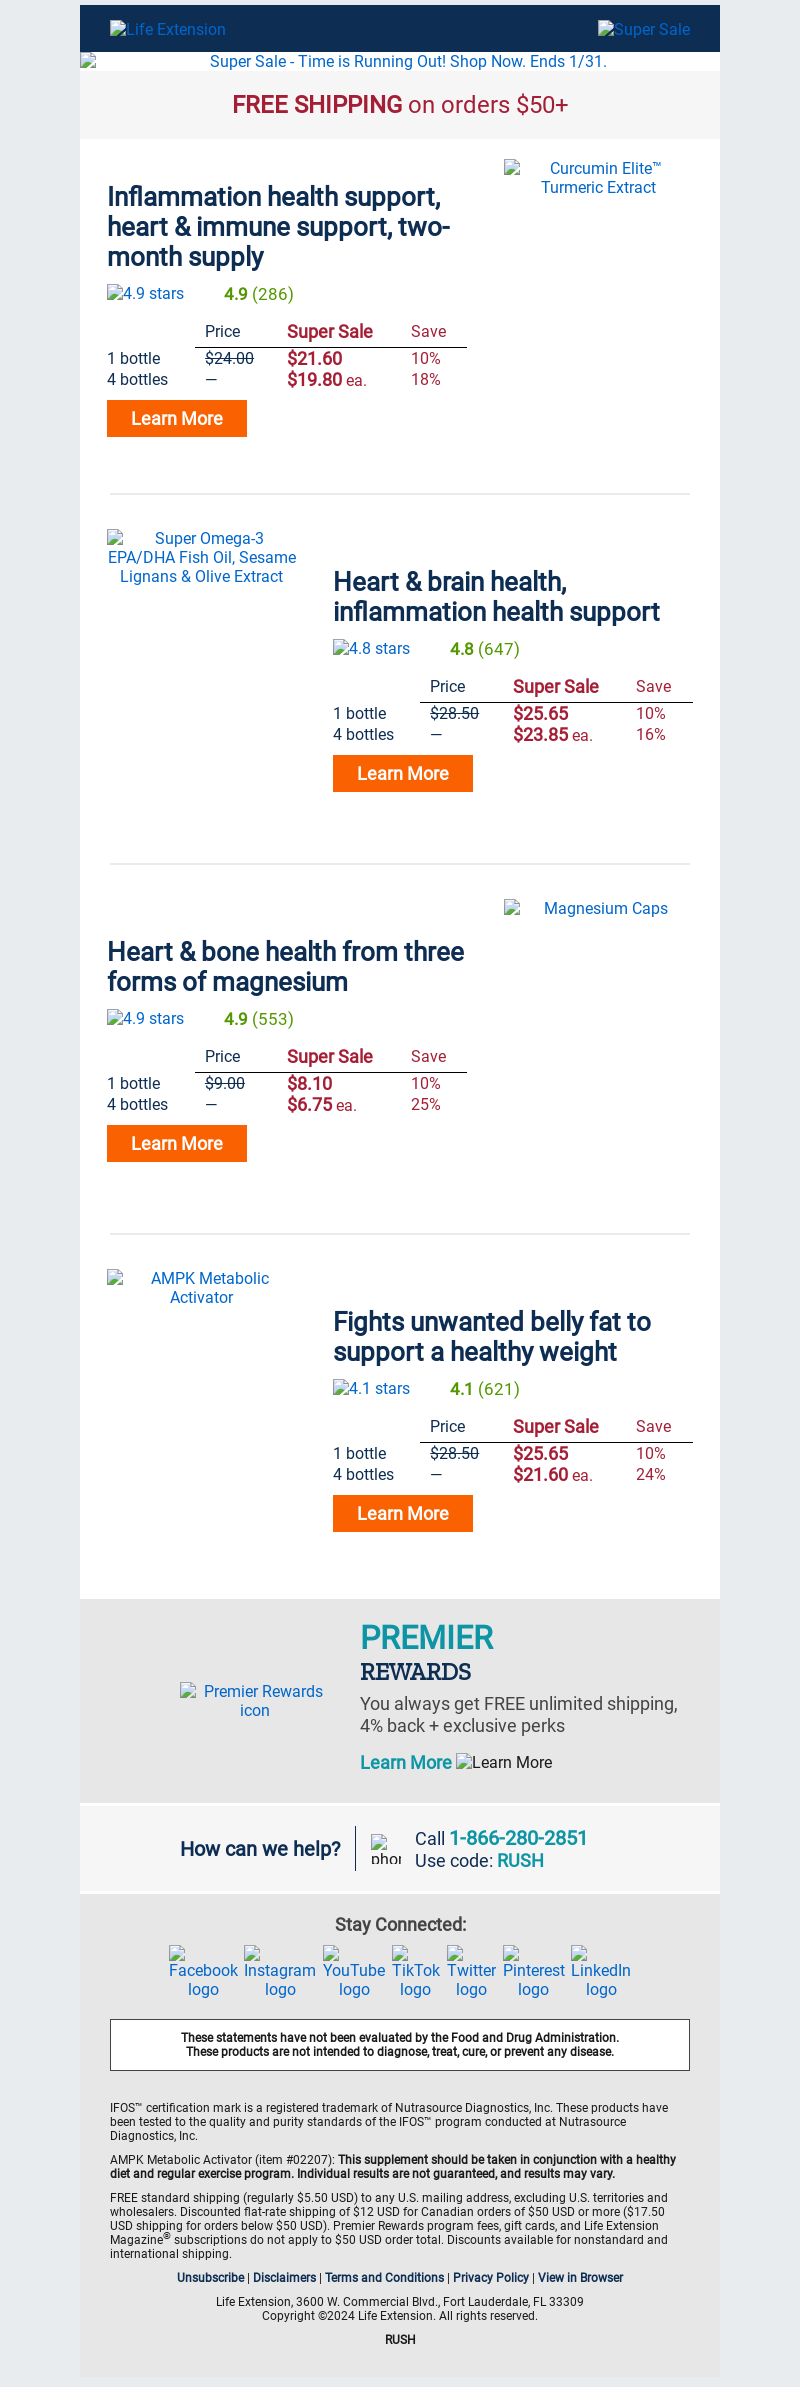Visit the YouTube logo link

pos(354,1971)
